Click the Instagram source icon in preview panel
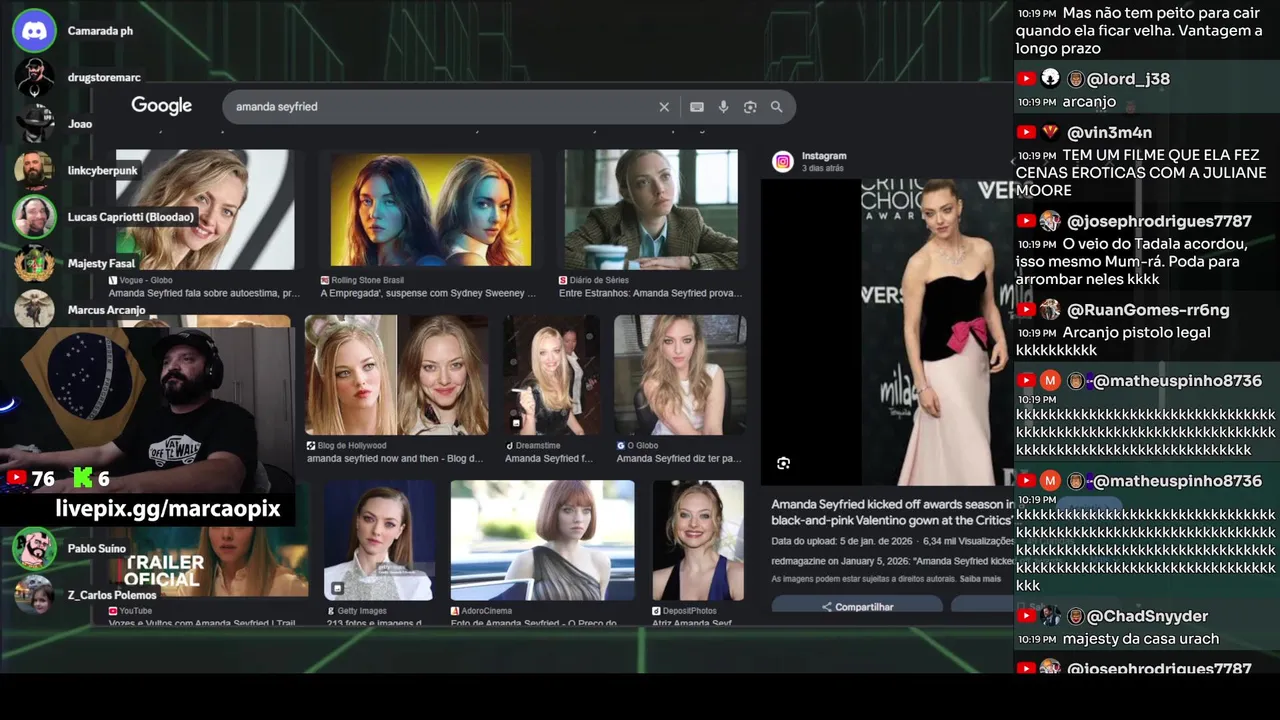The width and height of the screenshot is (1280, 720). coord(783,161)
